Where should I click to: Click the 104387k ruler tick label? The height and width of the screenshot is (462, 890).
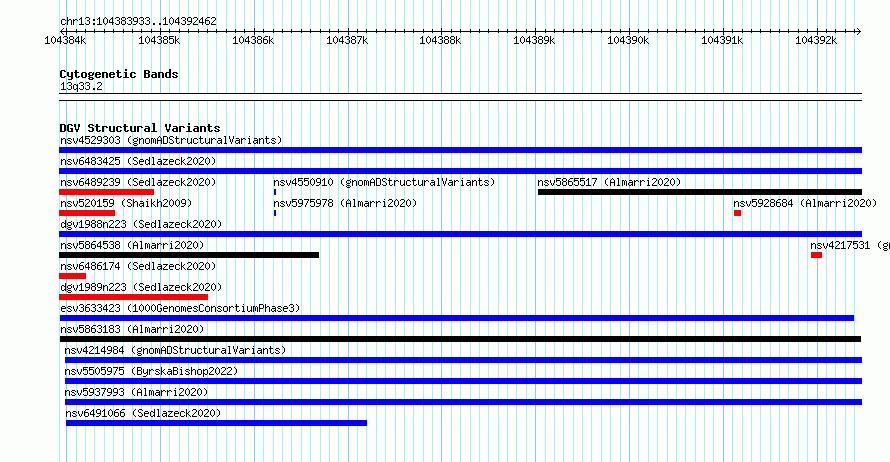[x=347, y=40]
